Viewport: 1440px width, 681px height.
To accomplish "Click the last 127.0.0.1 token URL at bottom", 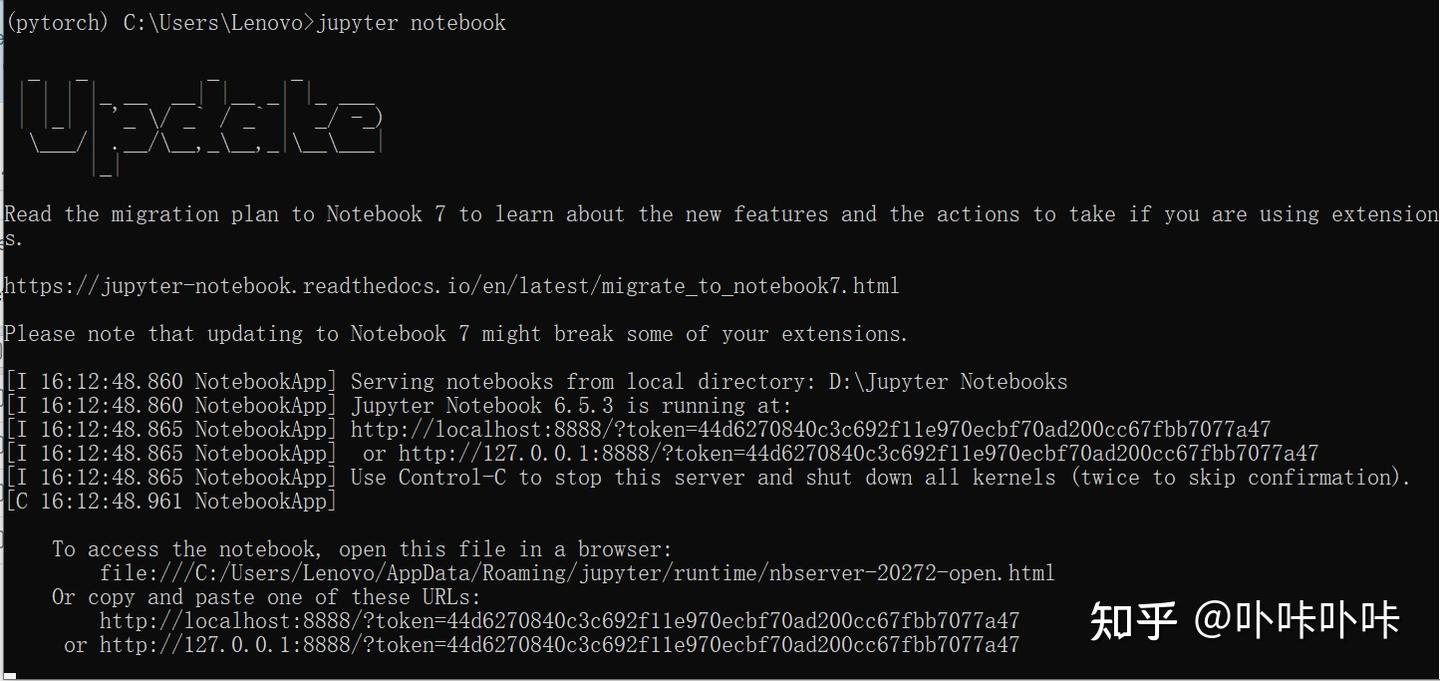I will pyautogui.click(x=559, y=645).
